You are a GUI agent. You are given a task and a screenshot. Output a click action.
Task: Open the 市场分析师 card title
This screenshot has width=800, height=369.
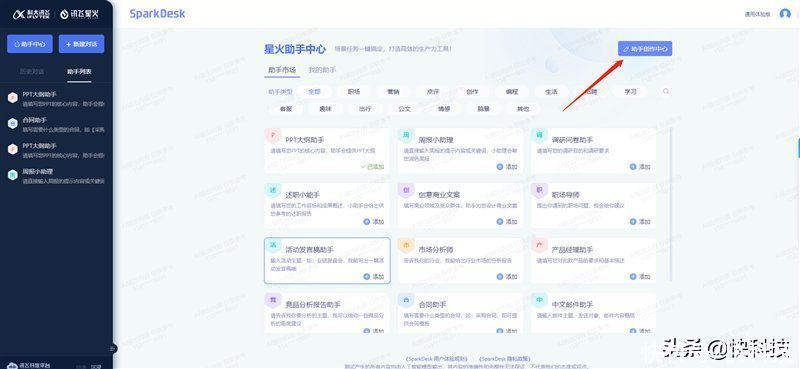(x=436, y=250)
